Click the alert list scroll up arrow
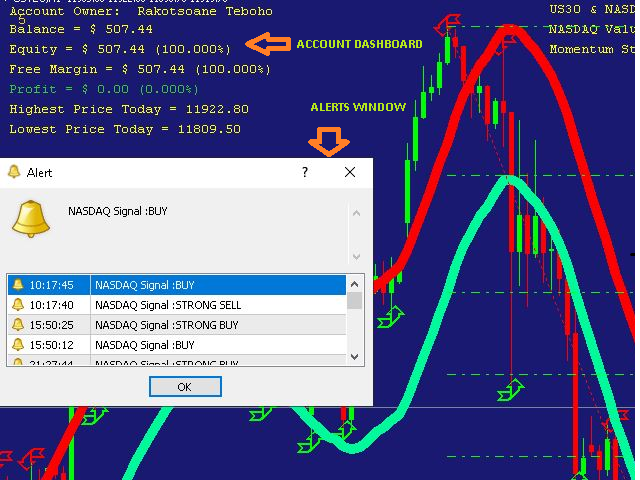 [354, 284]
